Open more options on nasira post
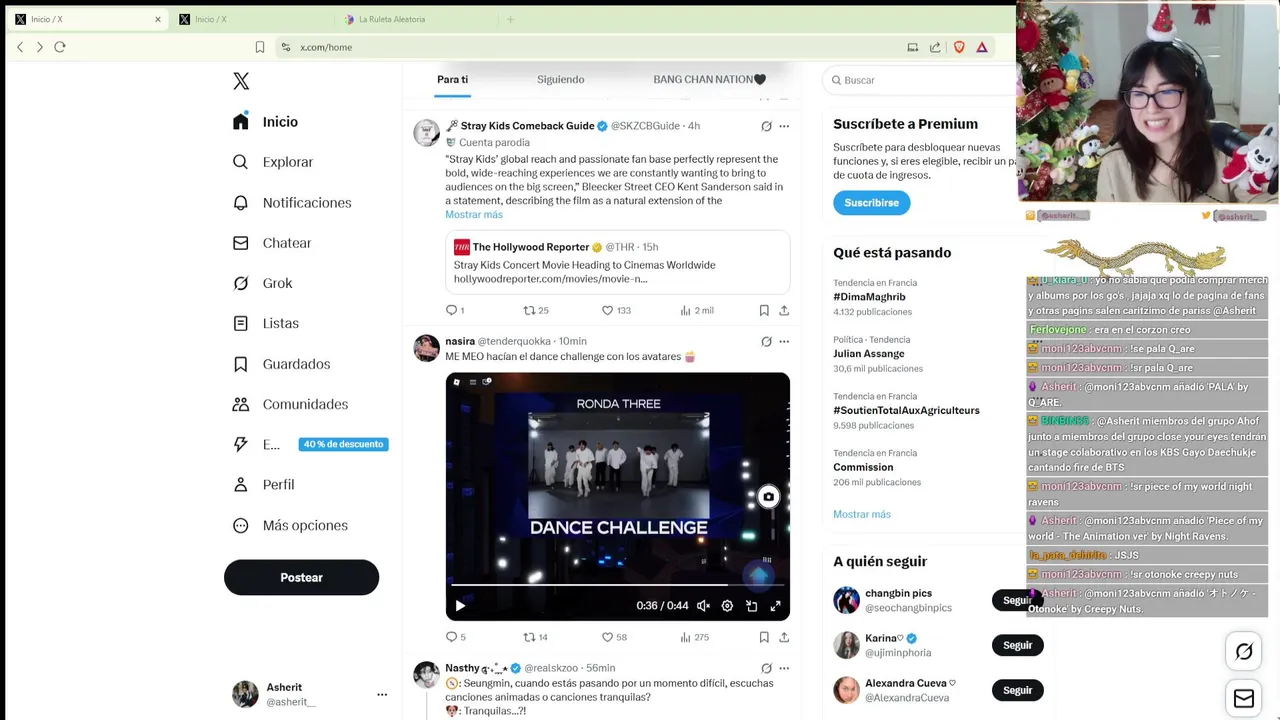The height and width of the screenshot is (720, 1280). 784,341
